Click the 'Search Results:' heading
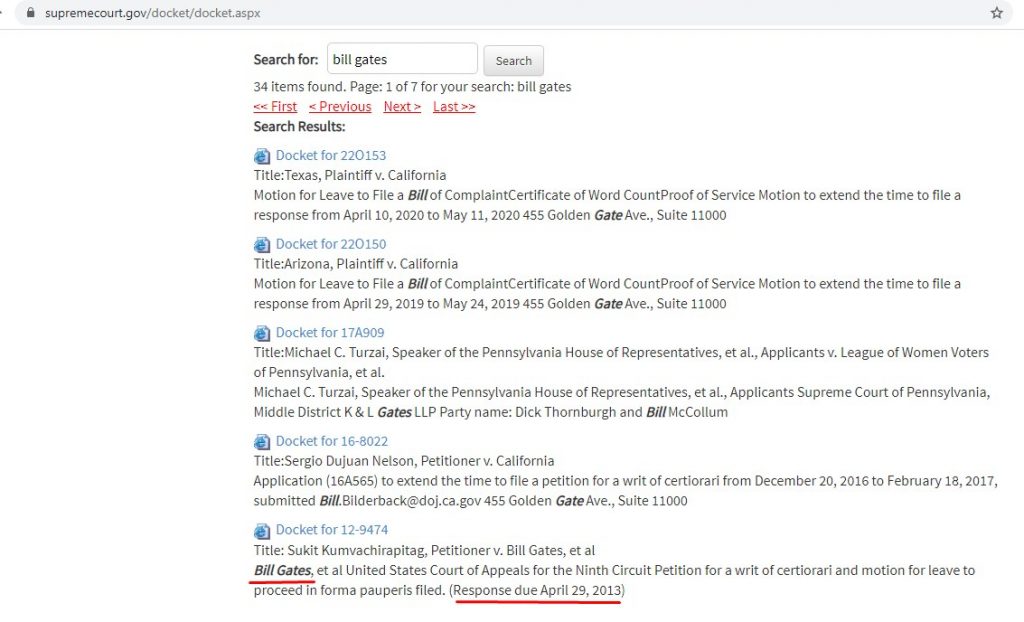This screenshot has height=622, width=1024. [299, 126]
